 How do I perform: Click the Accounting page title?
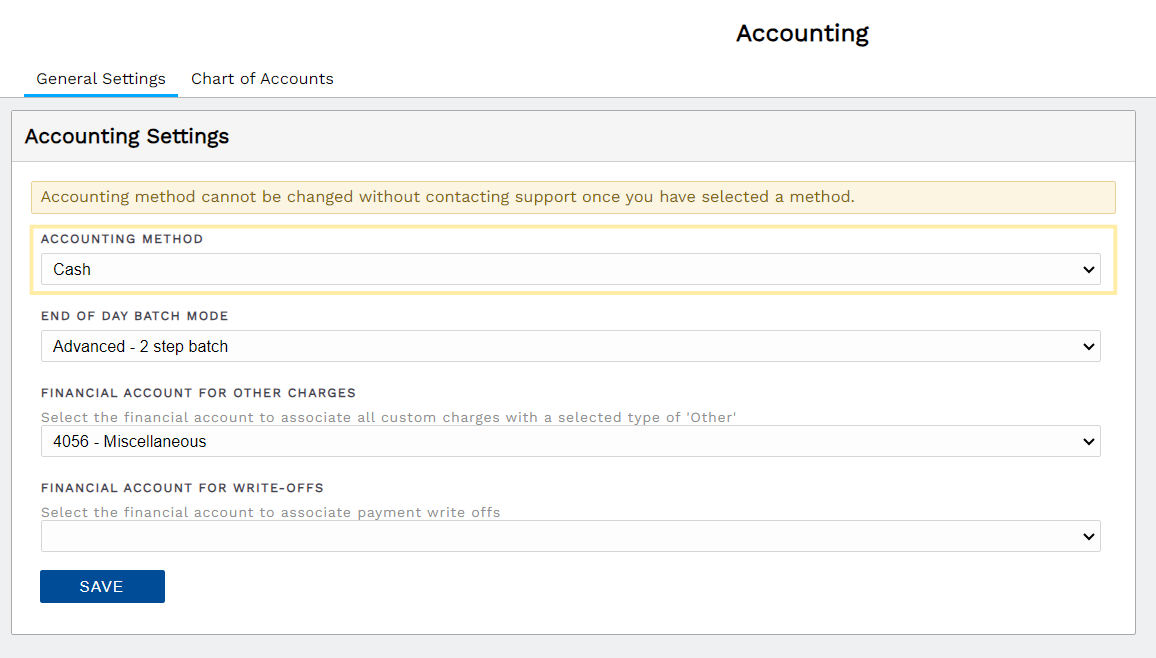click(x=801, y=33)
